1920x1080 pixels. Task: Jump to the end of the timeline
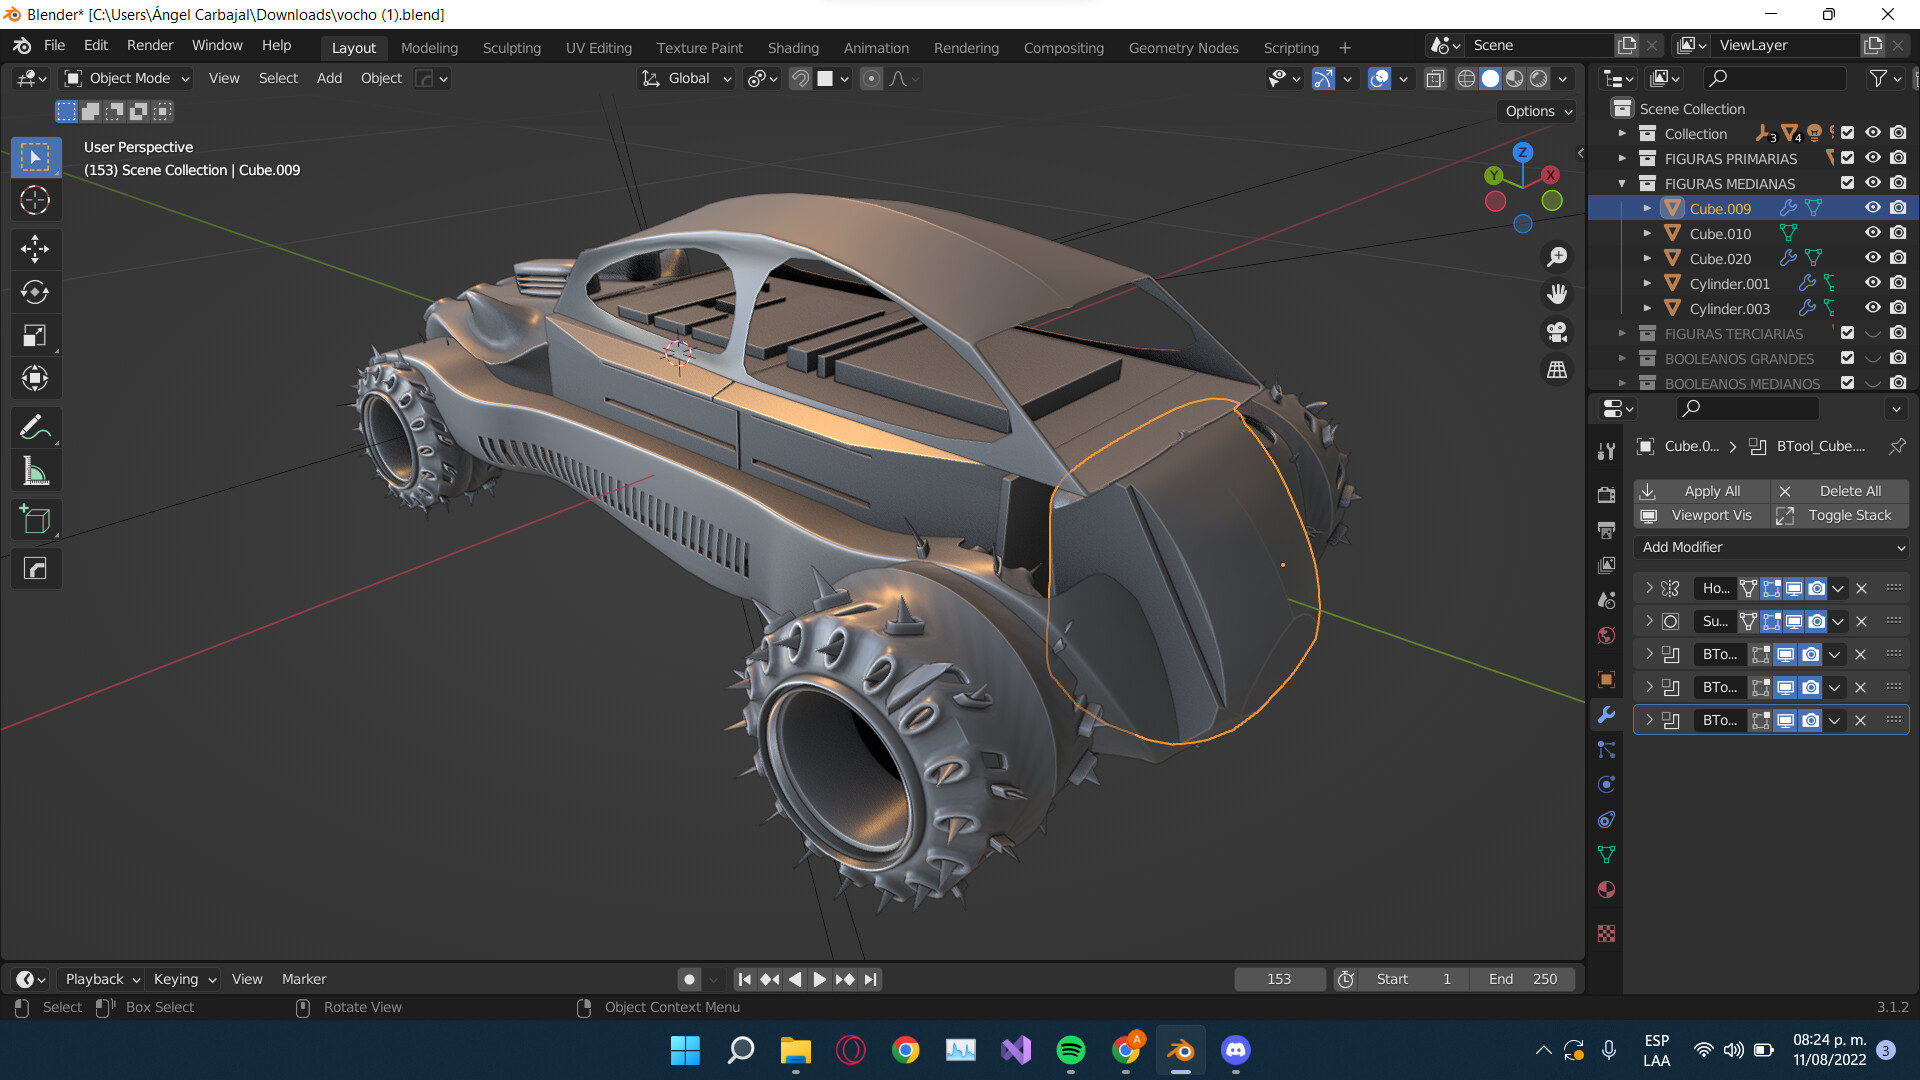[870, 979]
